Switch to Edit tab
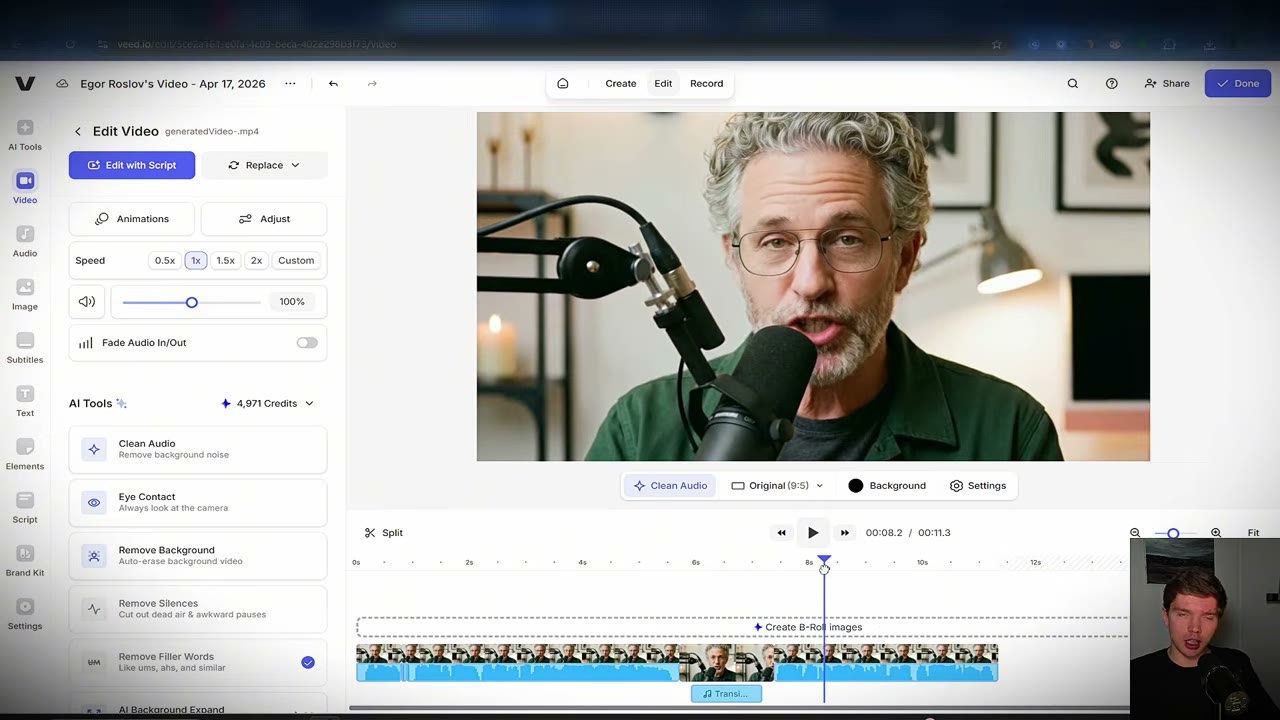 point(663,84)
